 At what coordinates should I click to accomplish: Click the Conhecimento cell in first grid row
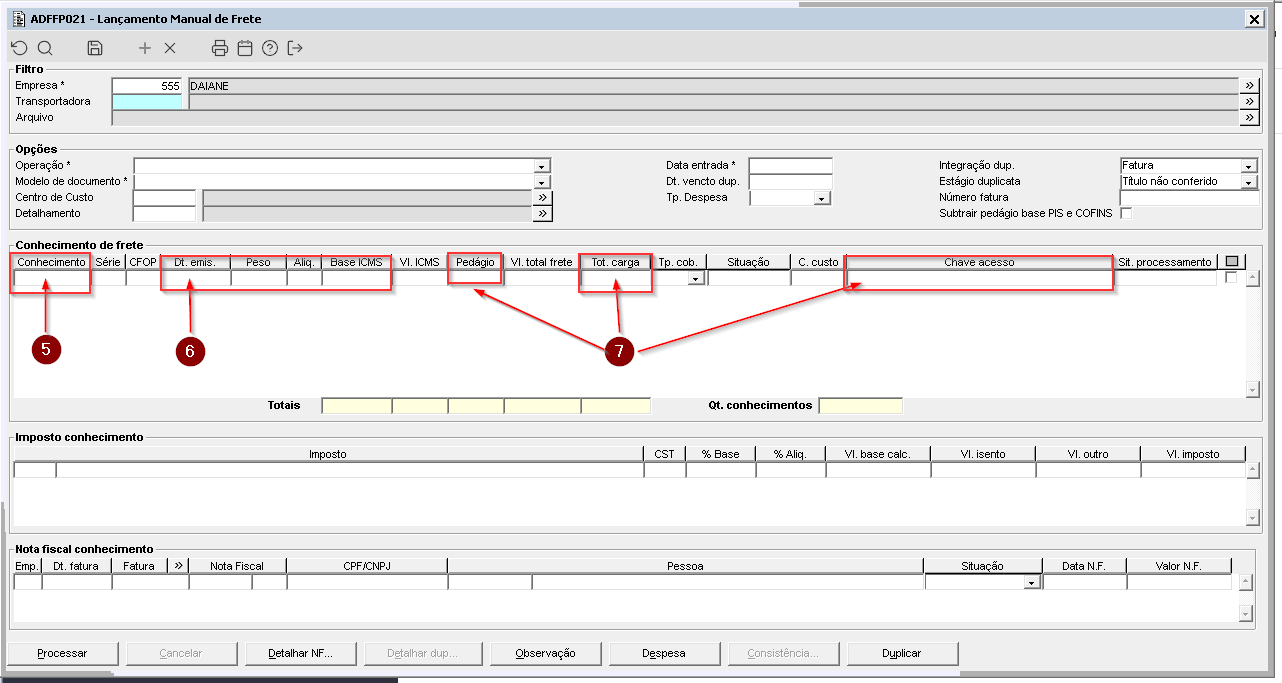tap(52, 279)
